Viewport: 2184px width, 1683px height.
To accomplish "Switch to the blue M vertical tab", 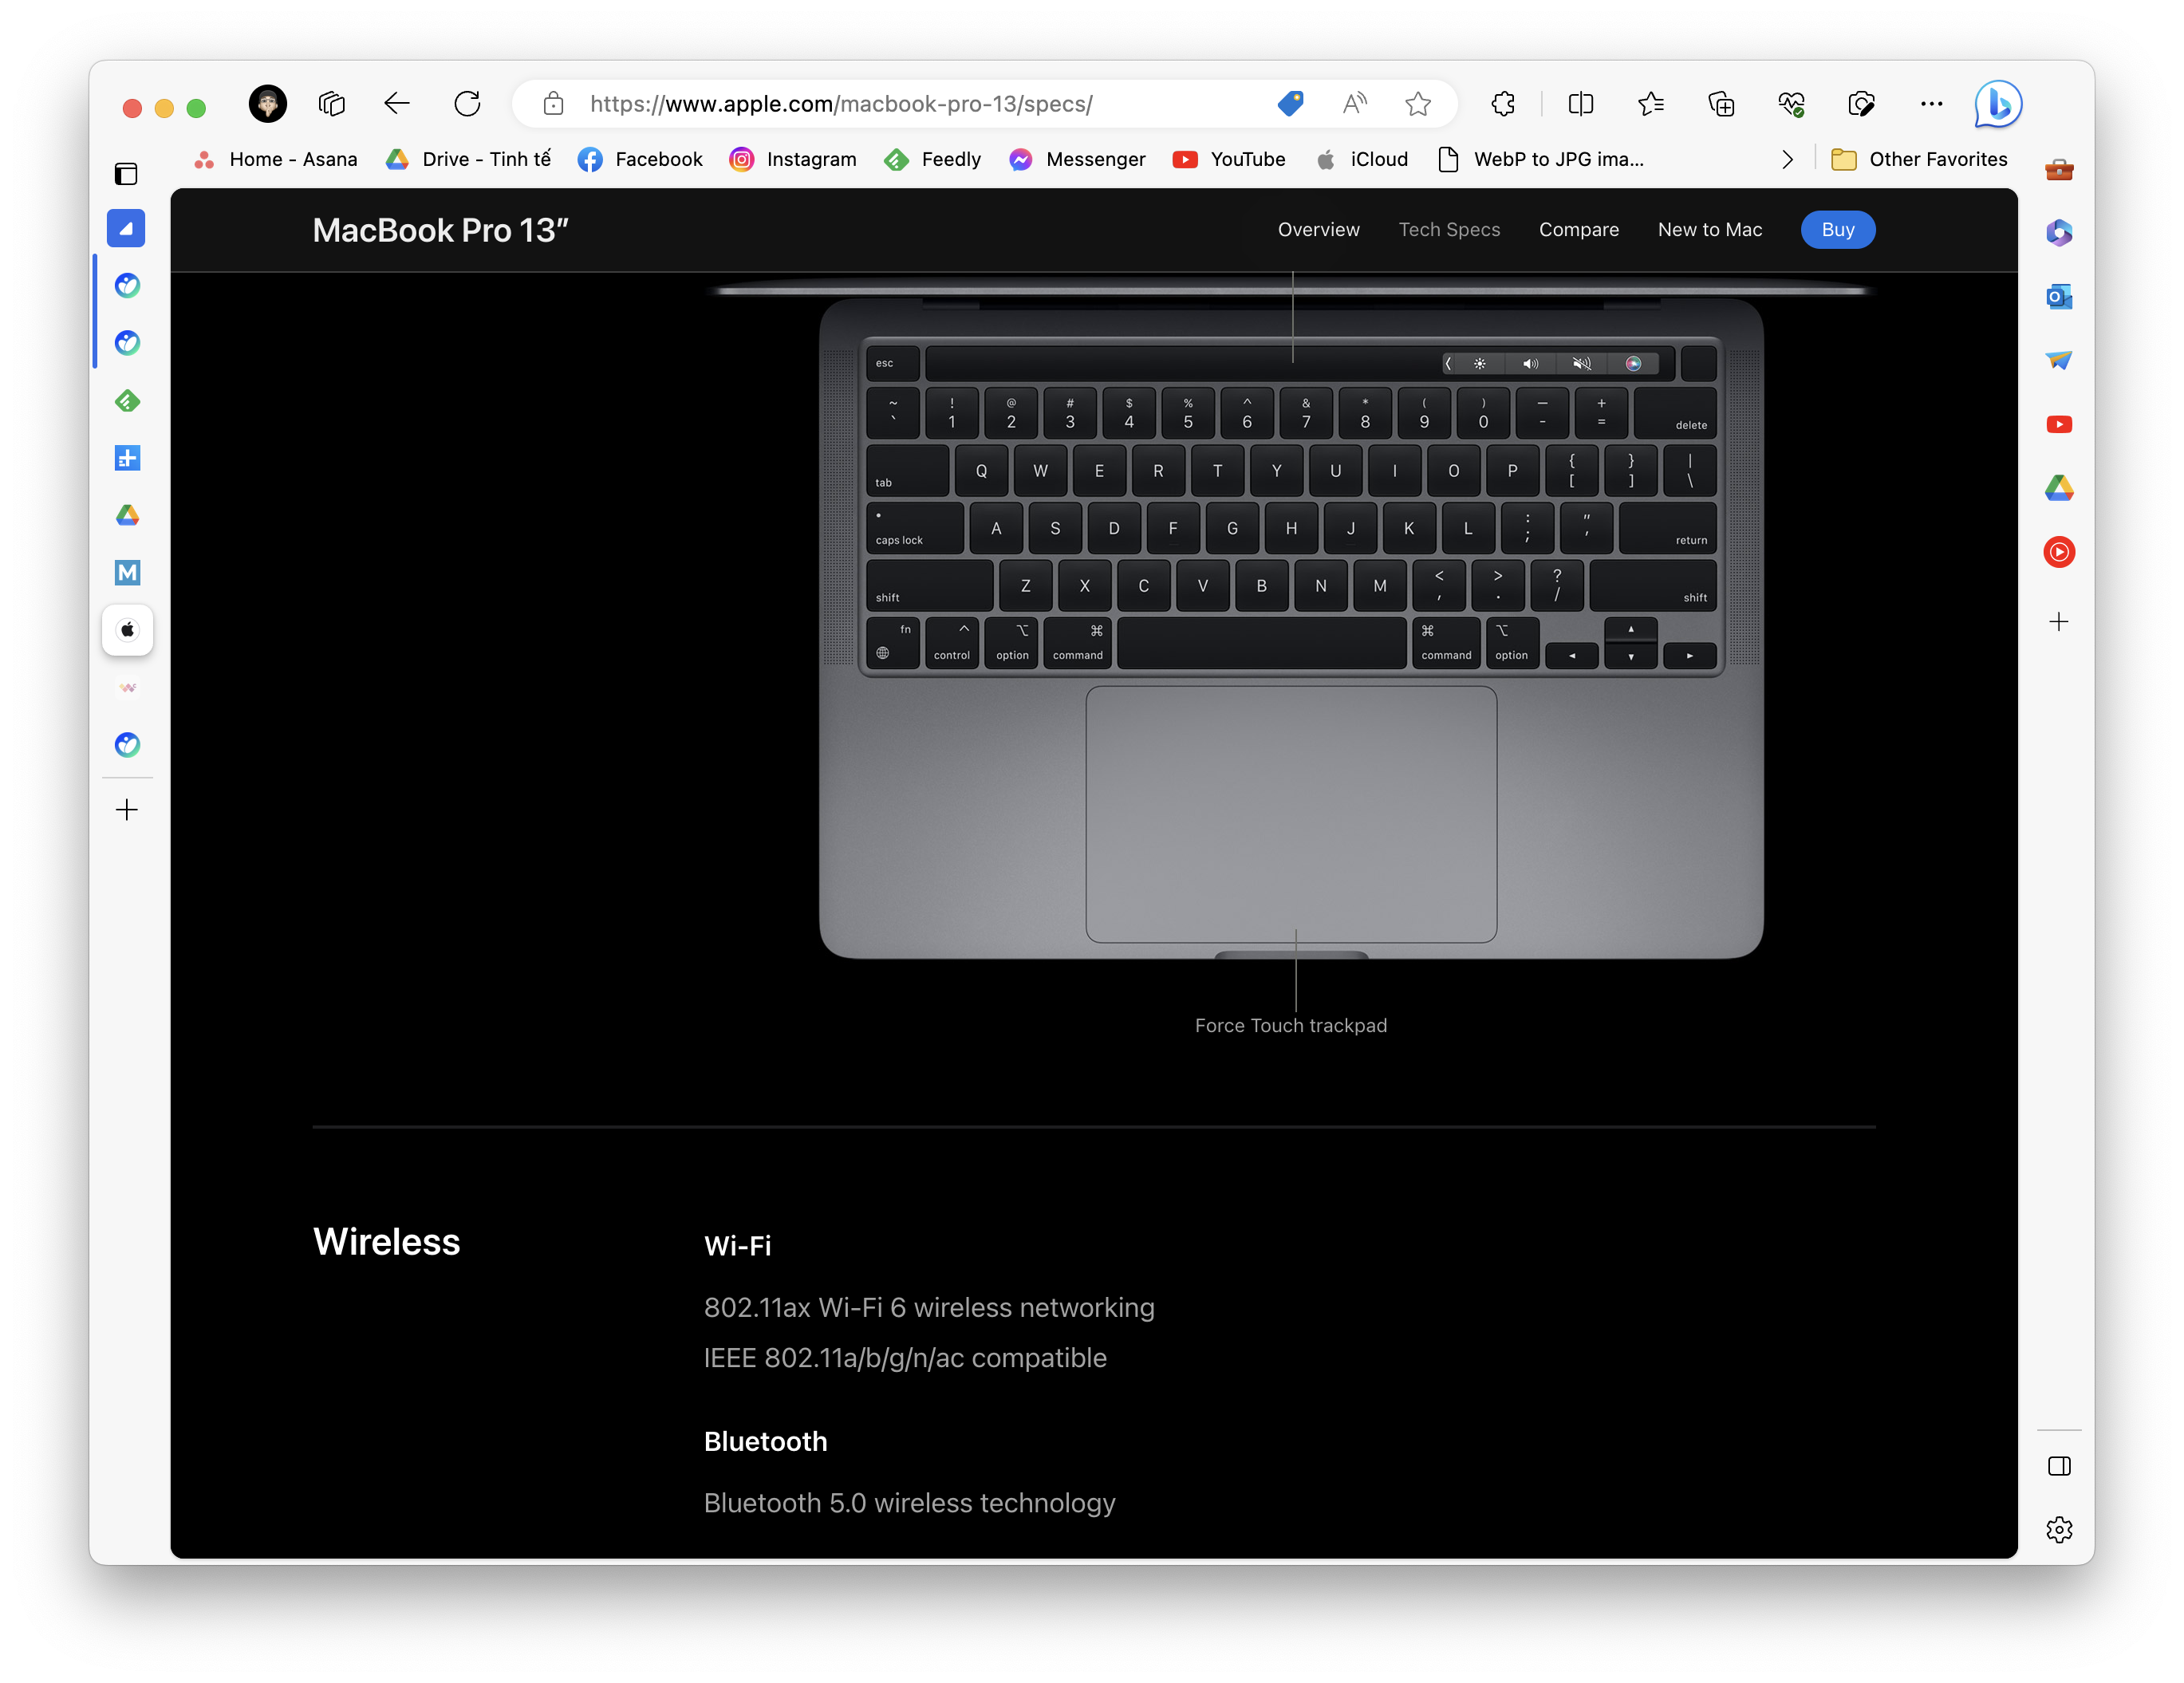I will pos(127,573).
